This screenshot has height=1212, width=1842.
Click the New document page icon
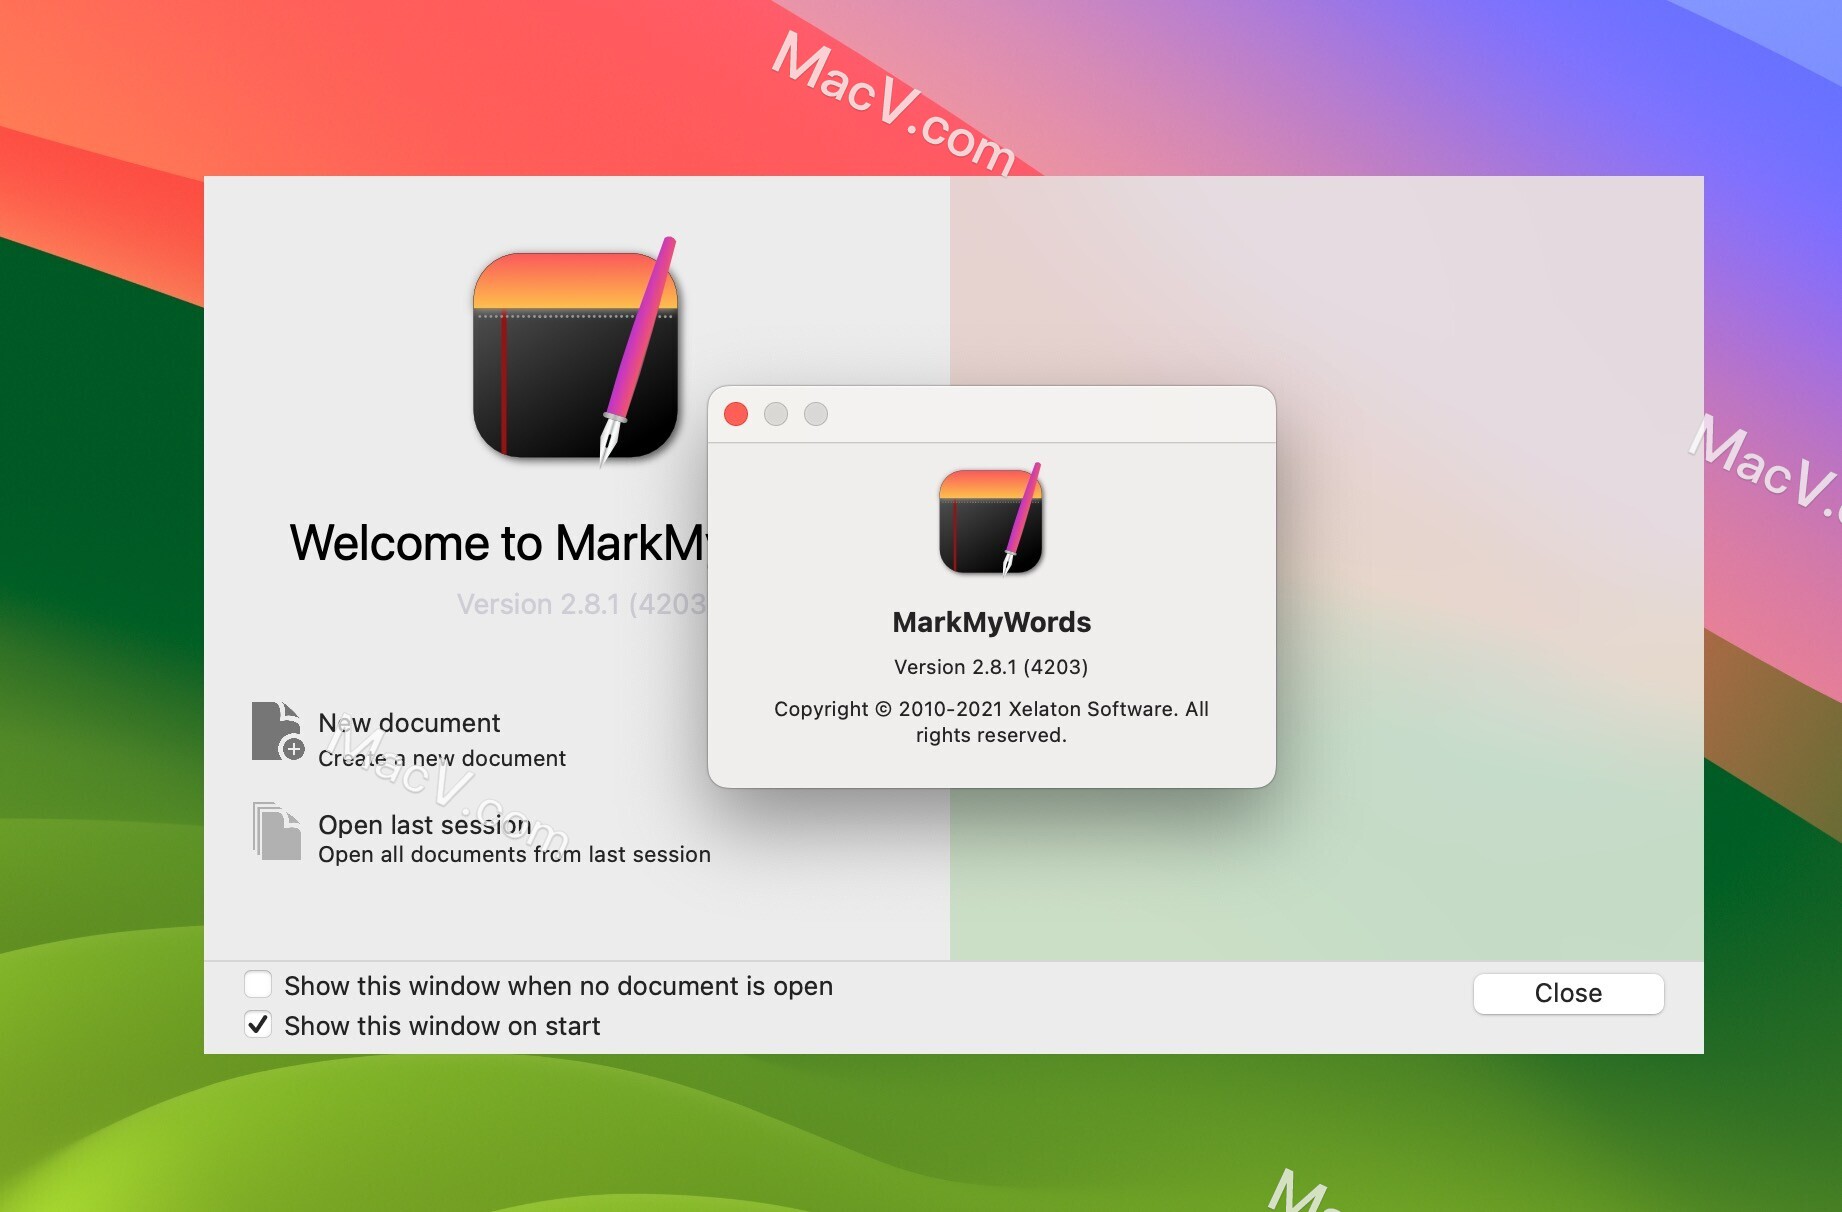coord(278,731)
